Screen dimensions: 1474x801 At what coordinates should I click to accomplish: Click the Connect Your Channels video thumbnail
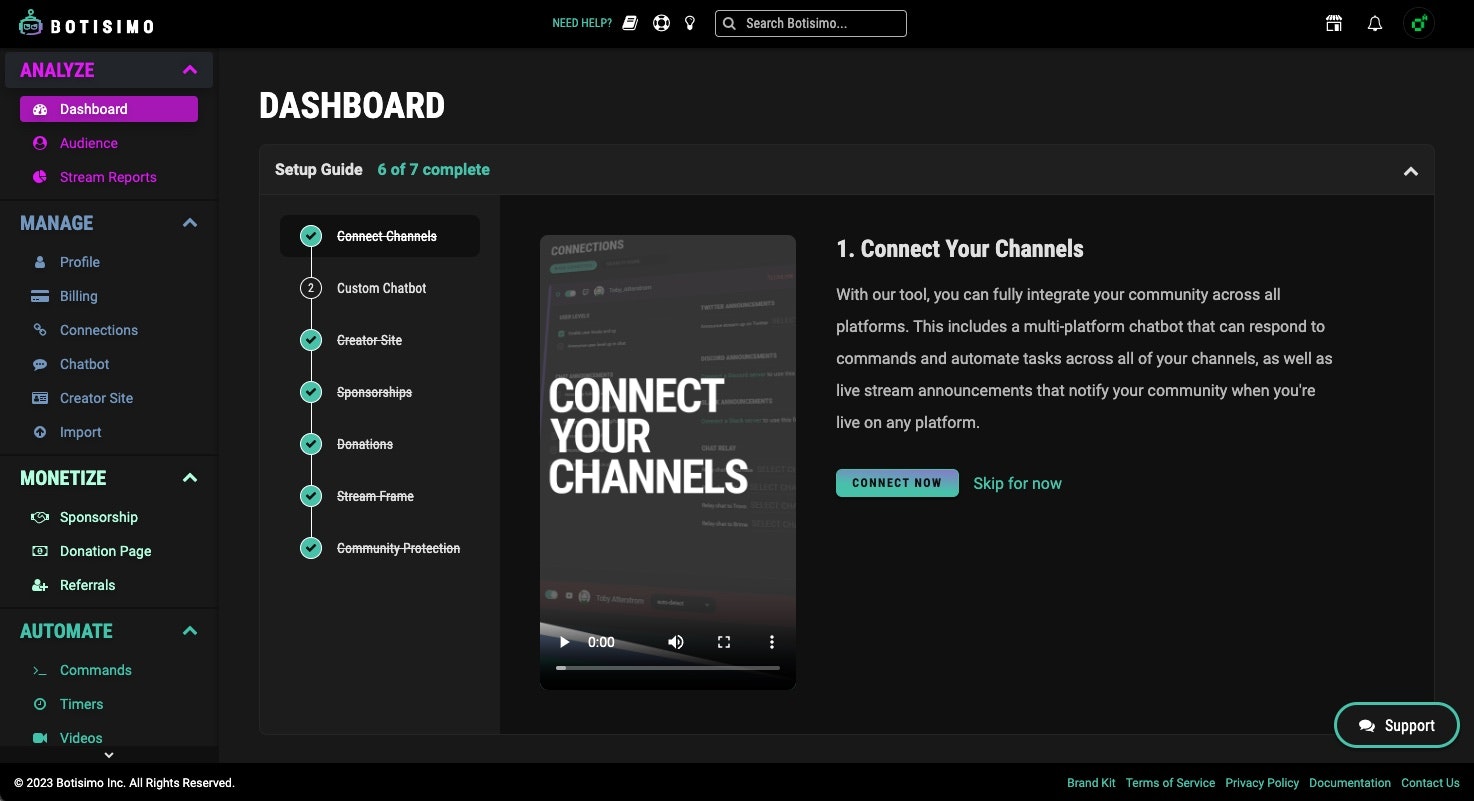[x=668, y=462]
